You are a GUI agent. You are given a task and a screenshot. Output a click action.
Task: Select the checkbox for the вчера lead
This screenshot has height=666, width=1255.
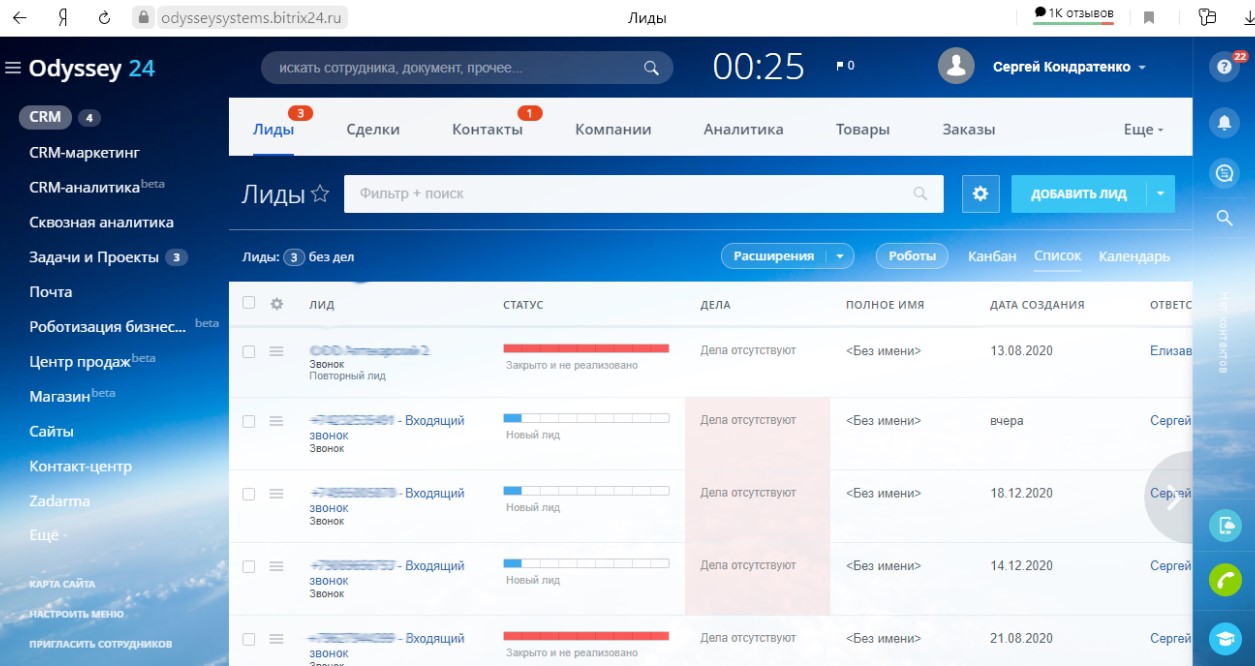click(249, 421)
